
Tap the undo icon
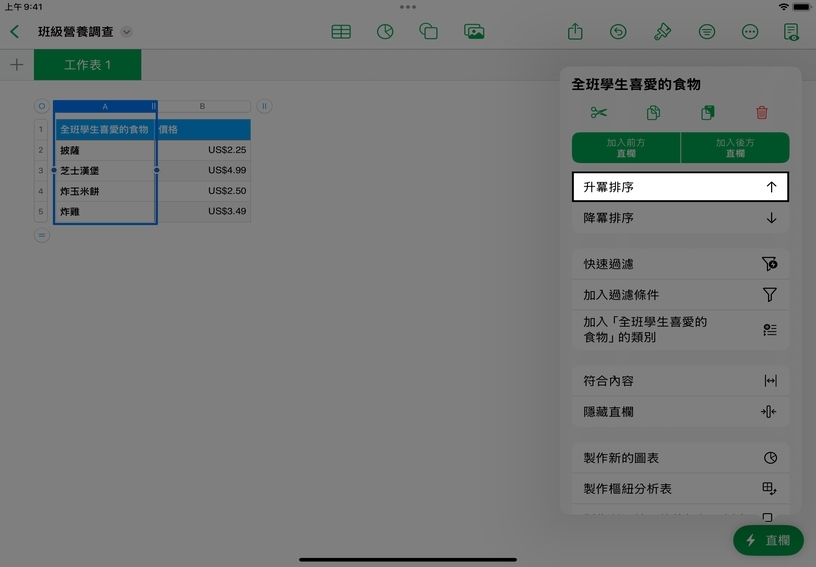pos(619,32)
